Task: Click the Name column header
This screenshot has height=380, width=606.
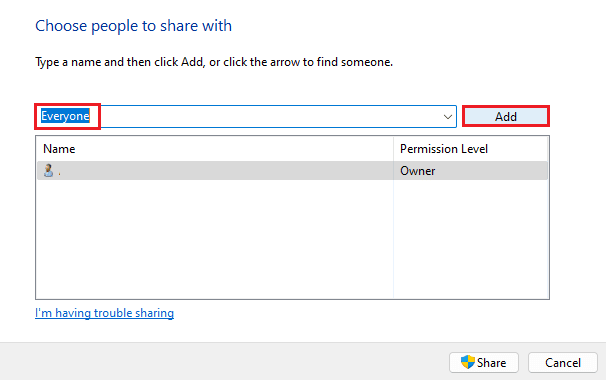Action: (x=214, y=149)
